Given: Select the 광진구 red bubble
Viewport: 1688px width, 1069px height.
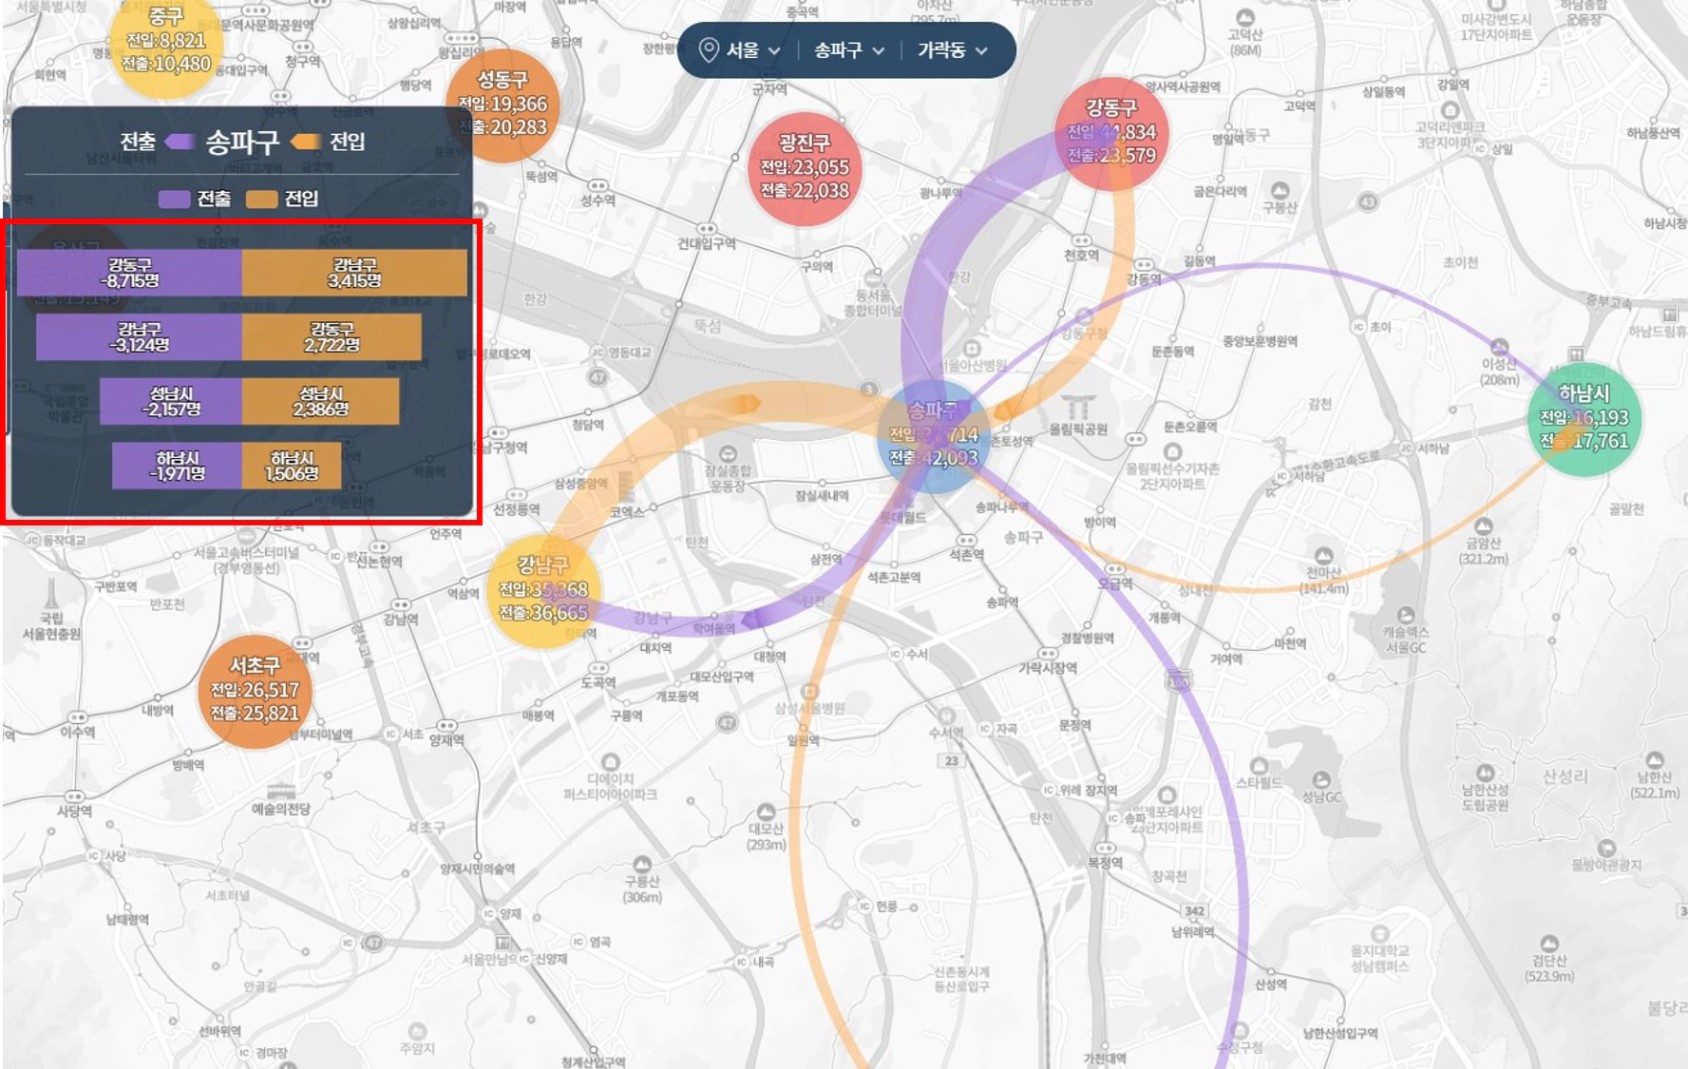Looking at the screenshot, I should click(804, 168).
